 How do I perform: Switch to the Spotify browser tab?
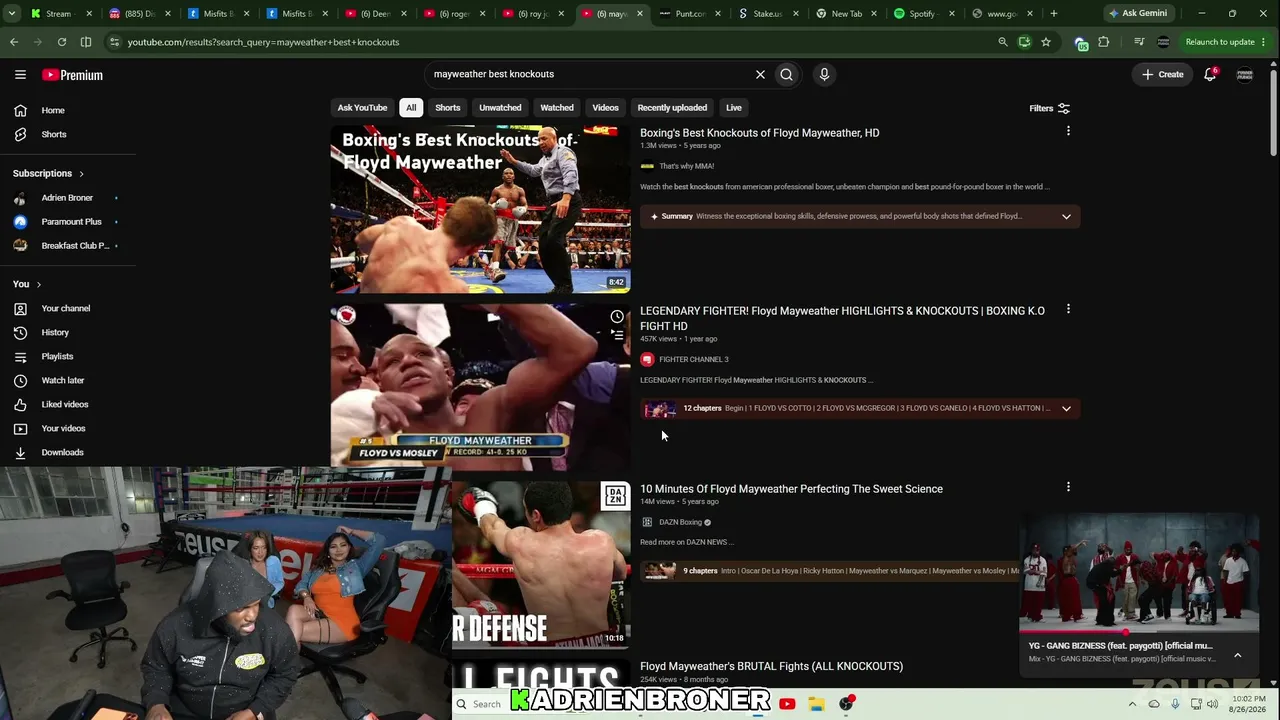pos(924,14)
